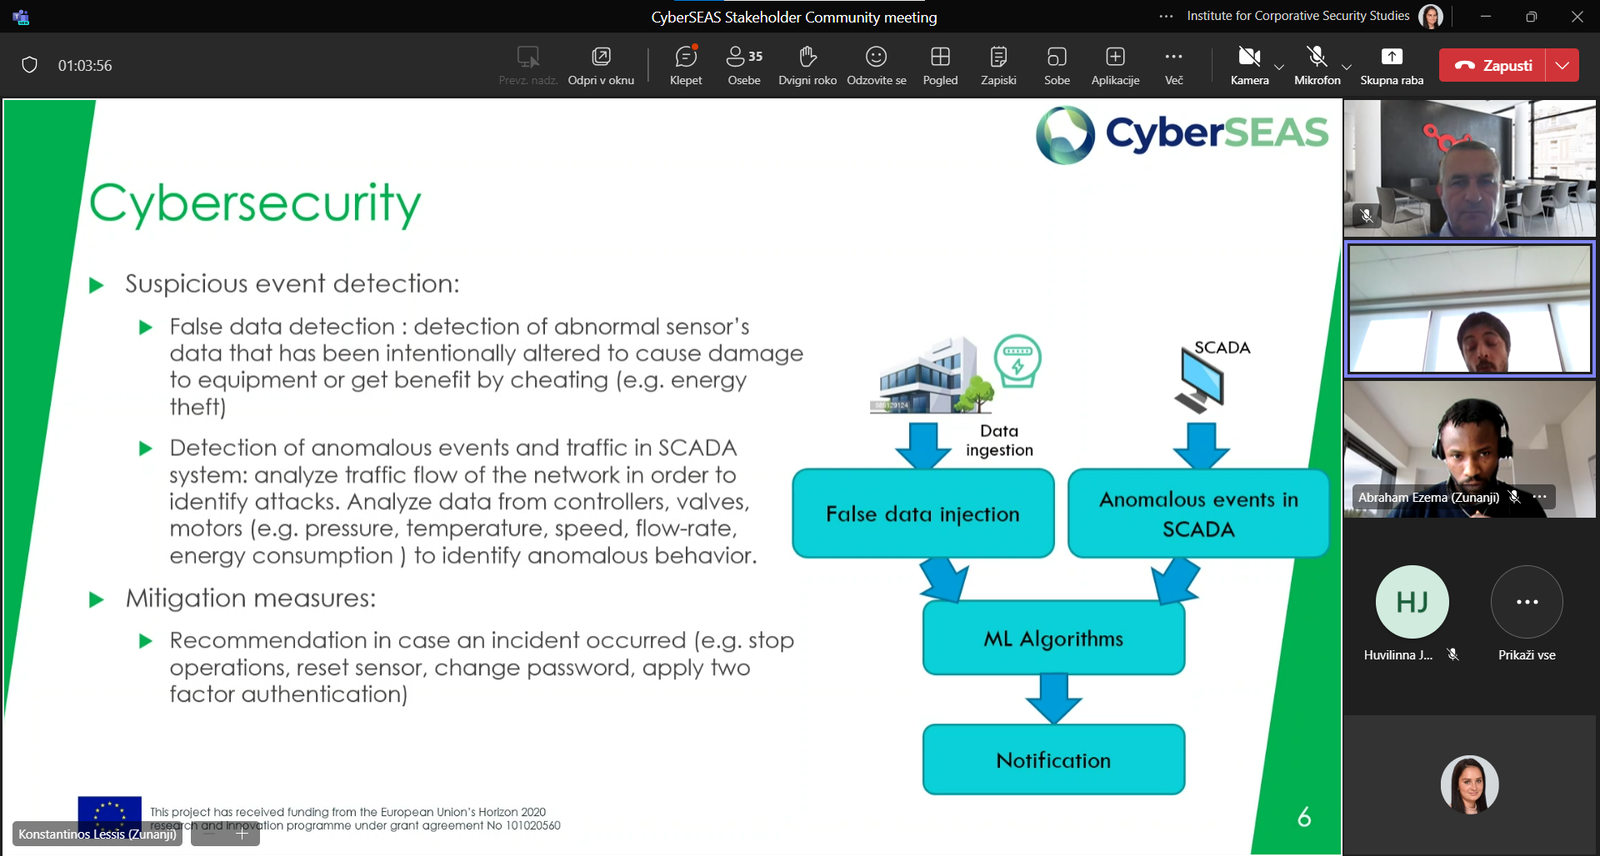Open Abraham Ezema's more options dots
The image size is (1600, 856).
(x=1540, y=497)
